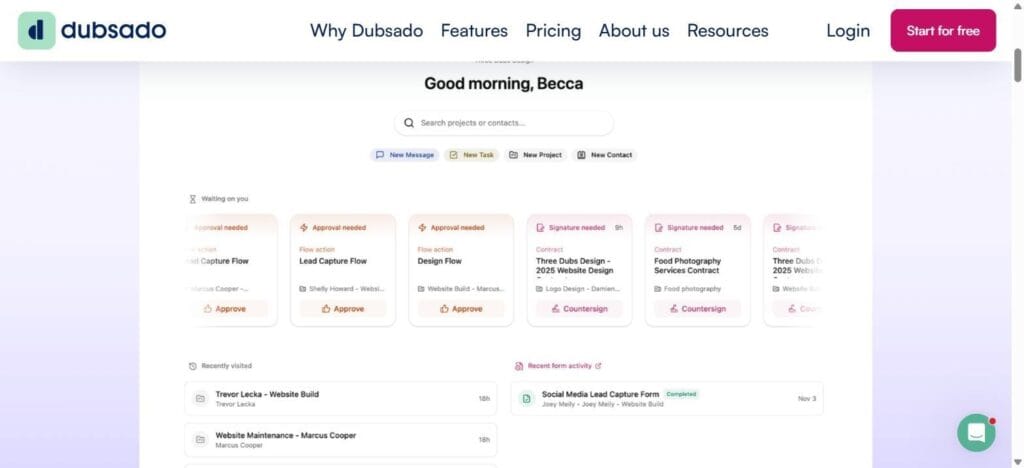The height and width of the screenshot is (468, 1024).
Task: Open Recent form activity external link icon
Action: tap(598, 366)
